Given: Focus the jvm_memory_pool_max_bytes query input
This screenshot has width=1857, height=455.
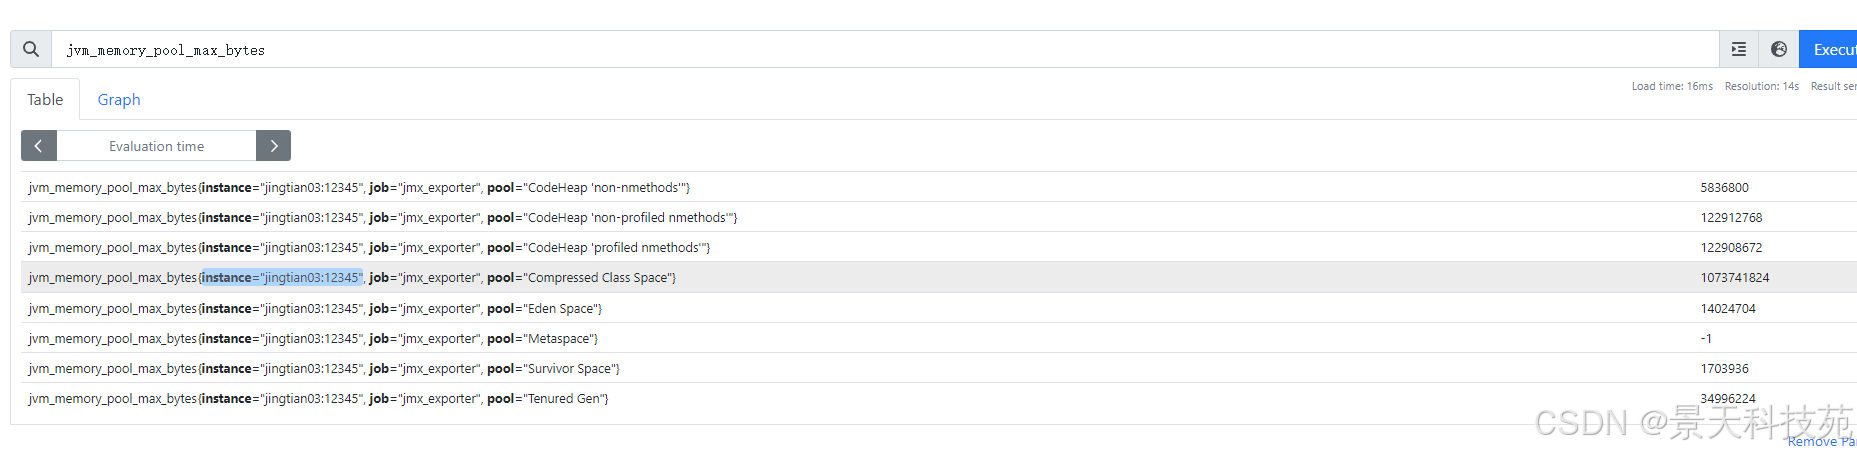Looking at the screenshot, I should point(880,50).
